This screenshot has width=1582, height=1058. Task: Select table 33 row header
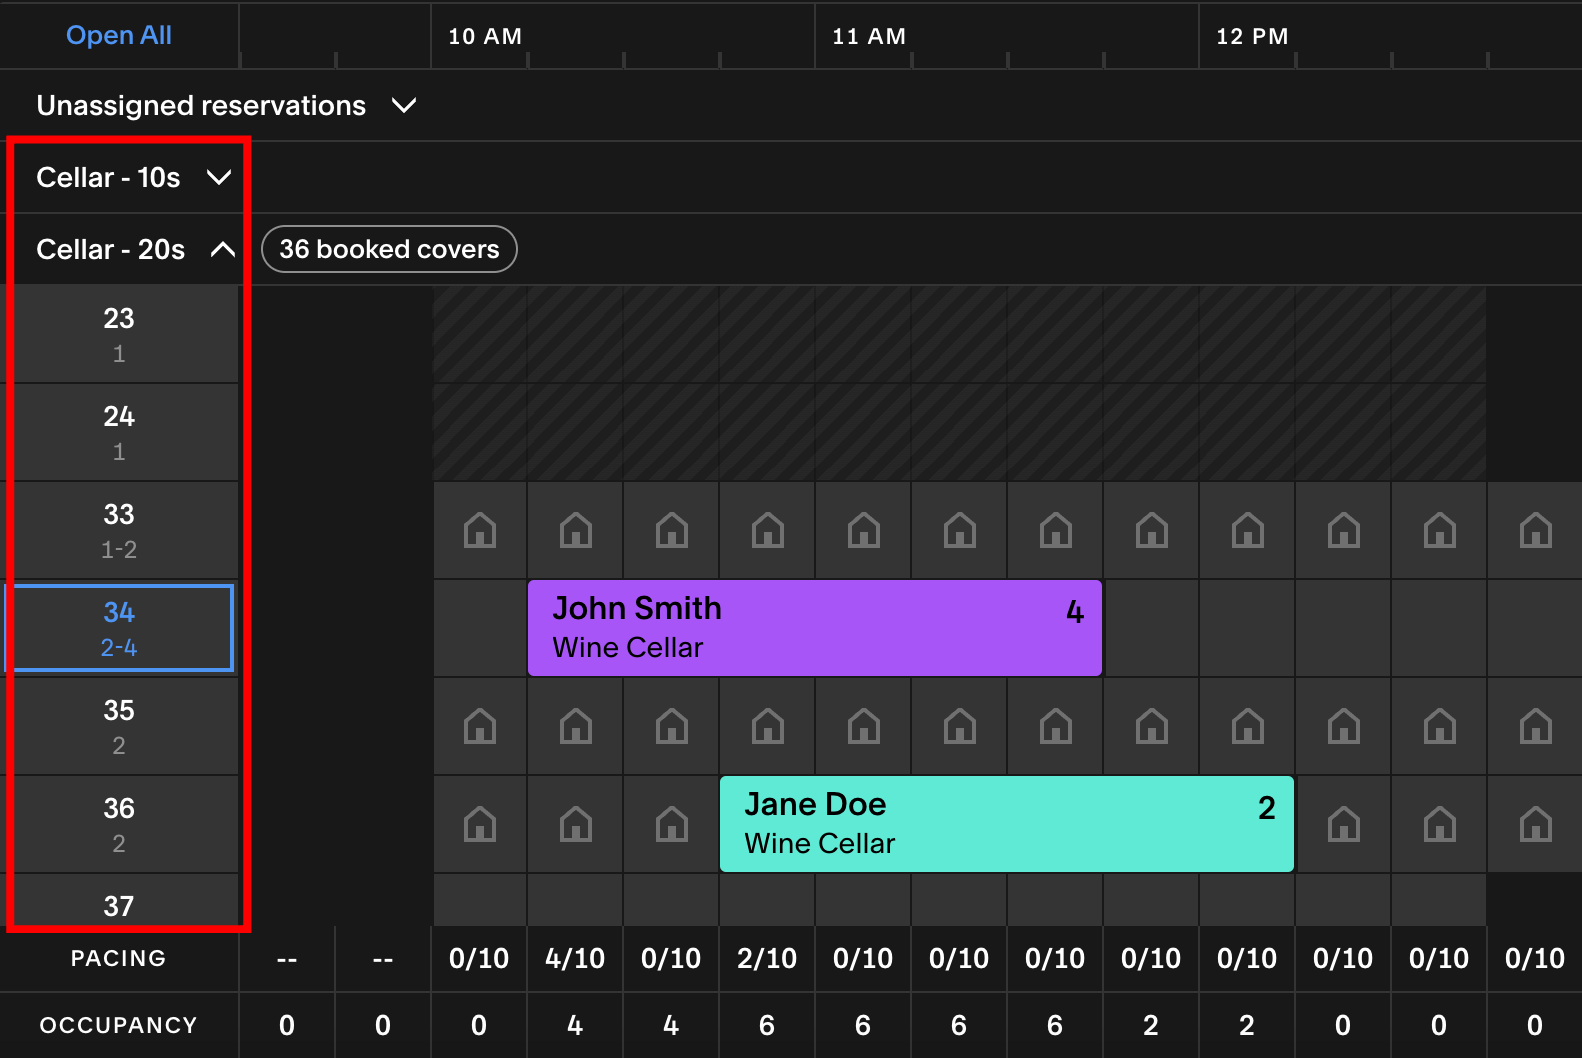click(119, 530)
